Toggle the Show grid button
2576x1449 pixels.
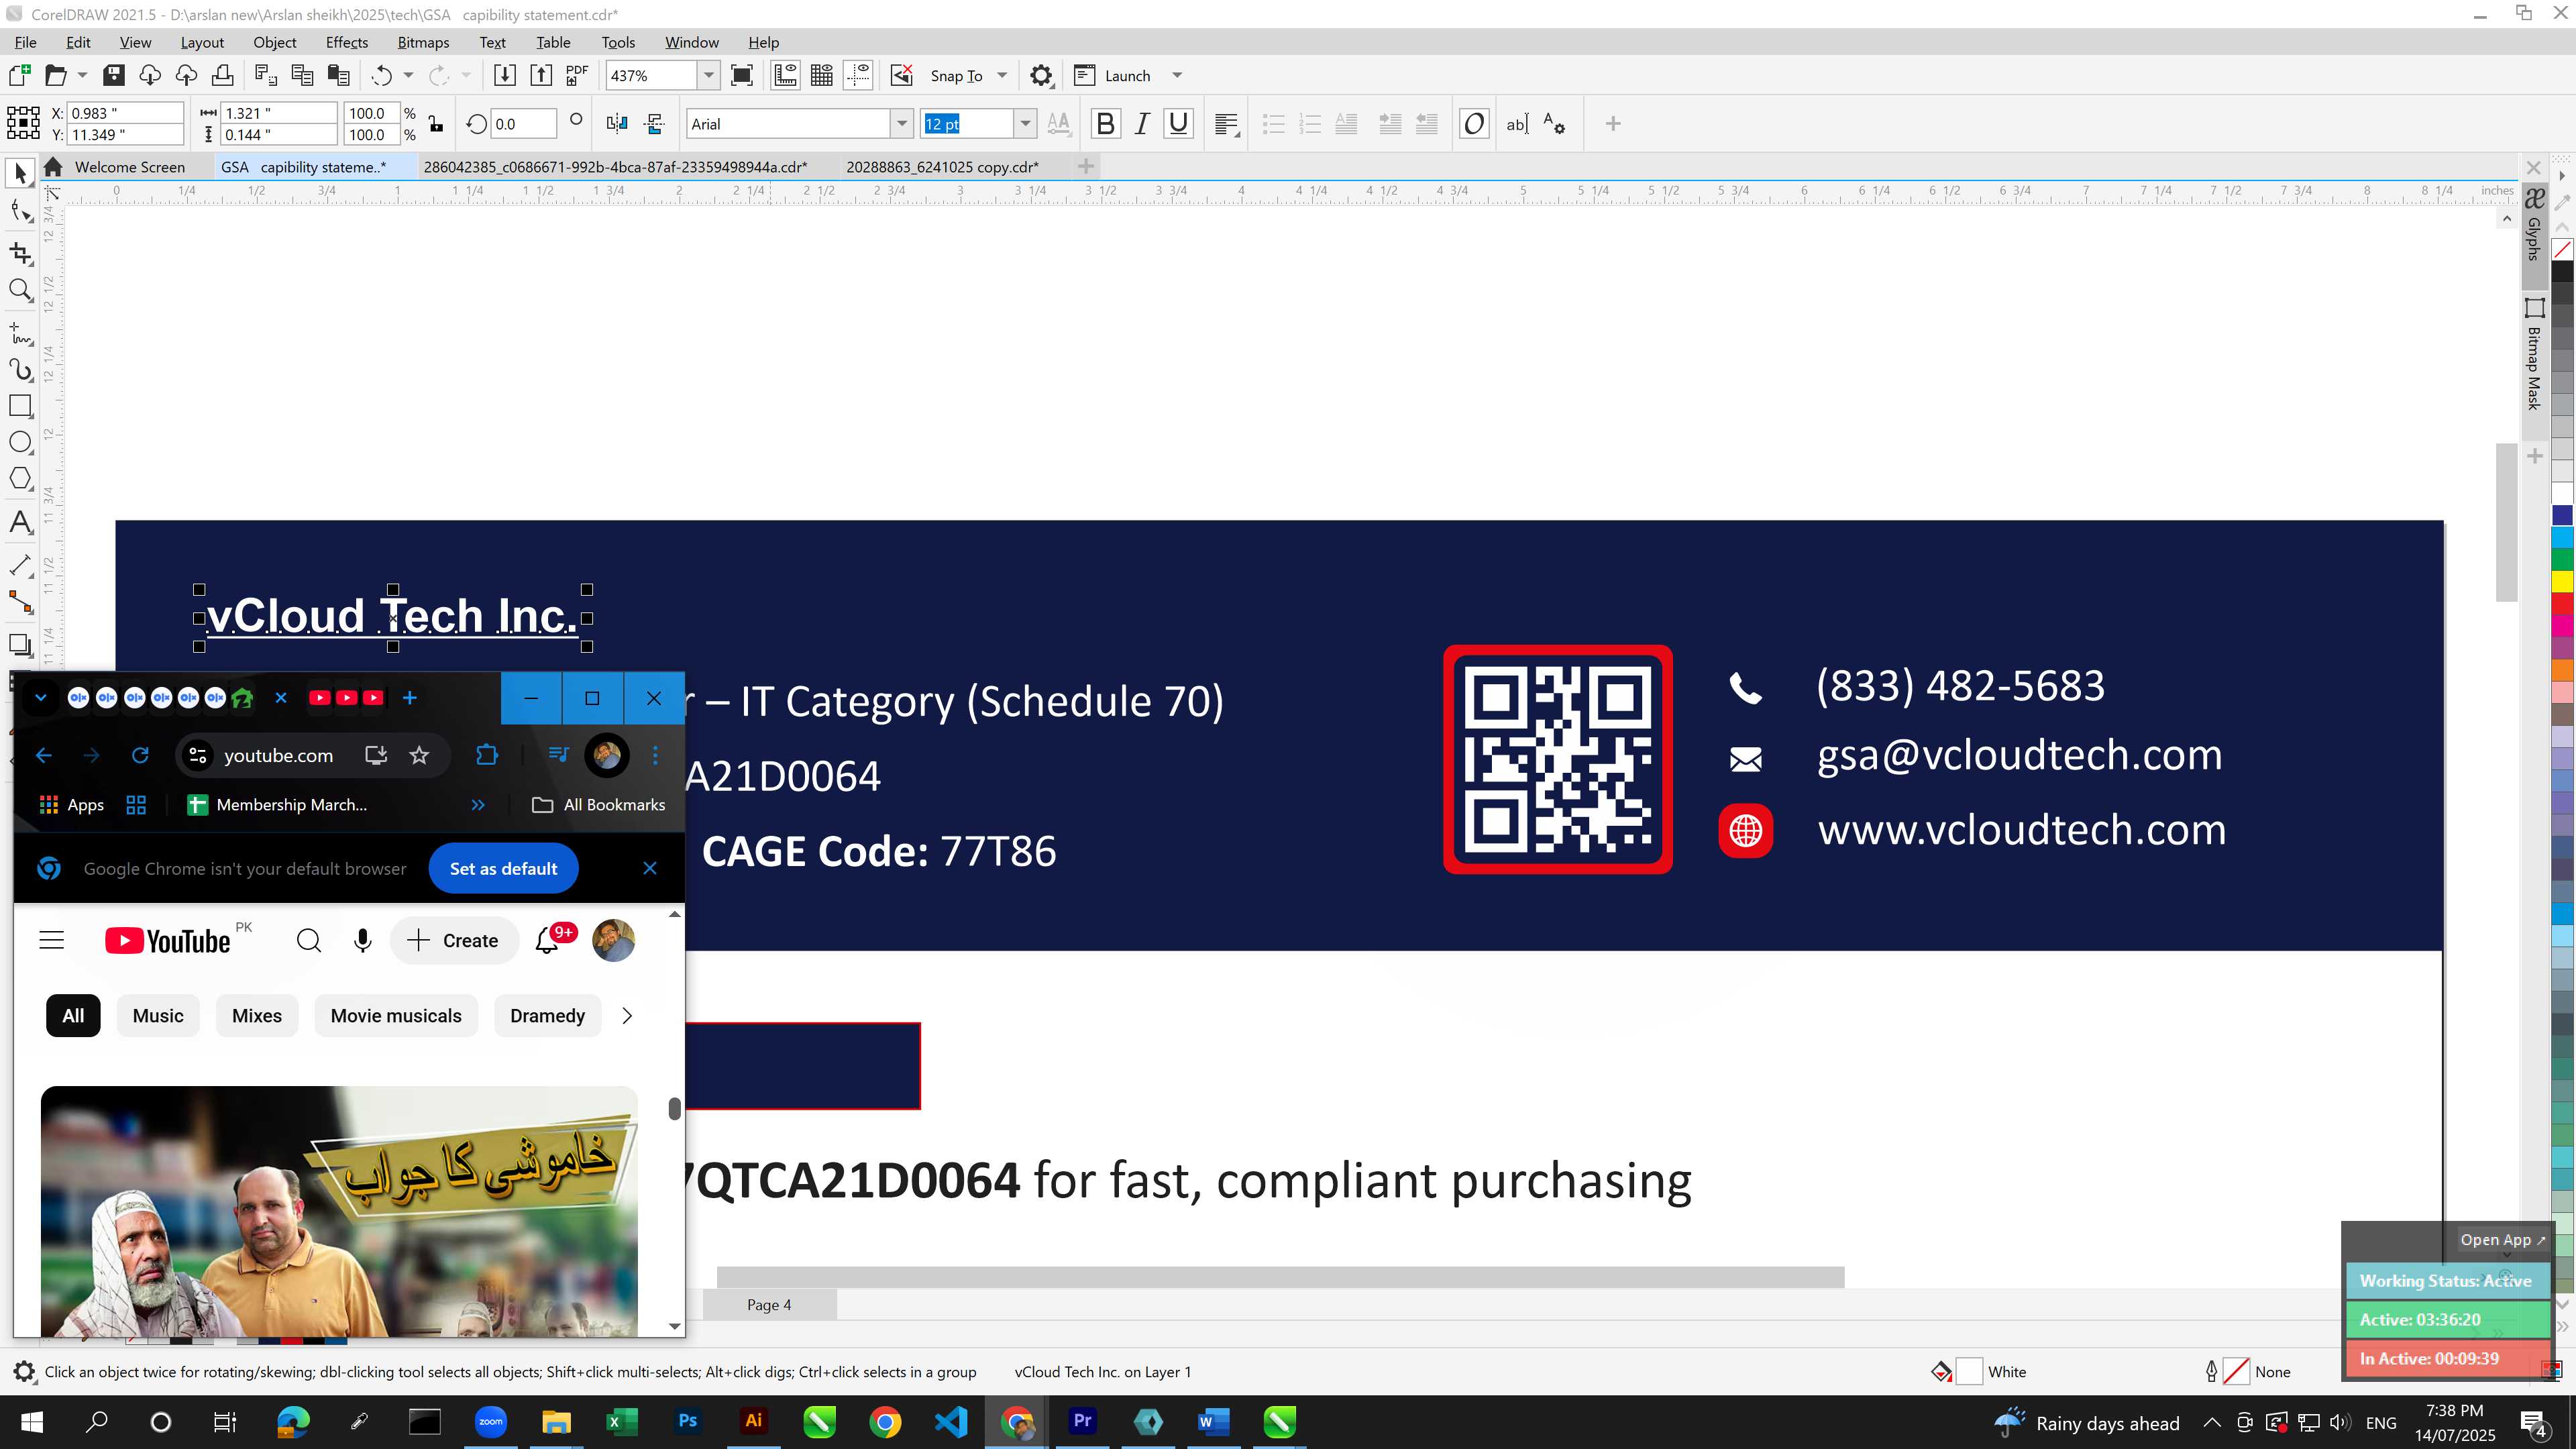tap(822, 75)
